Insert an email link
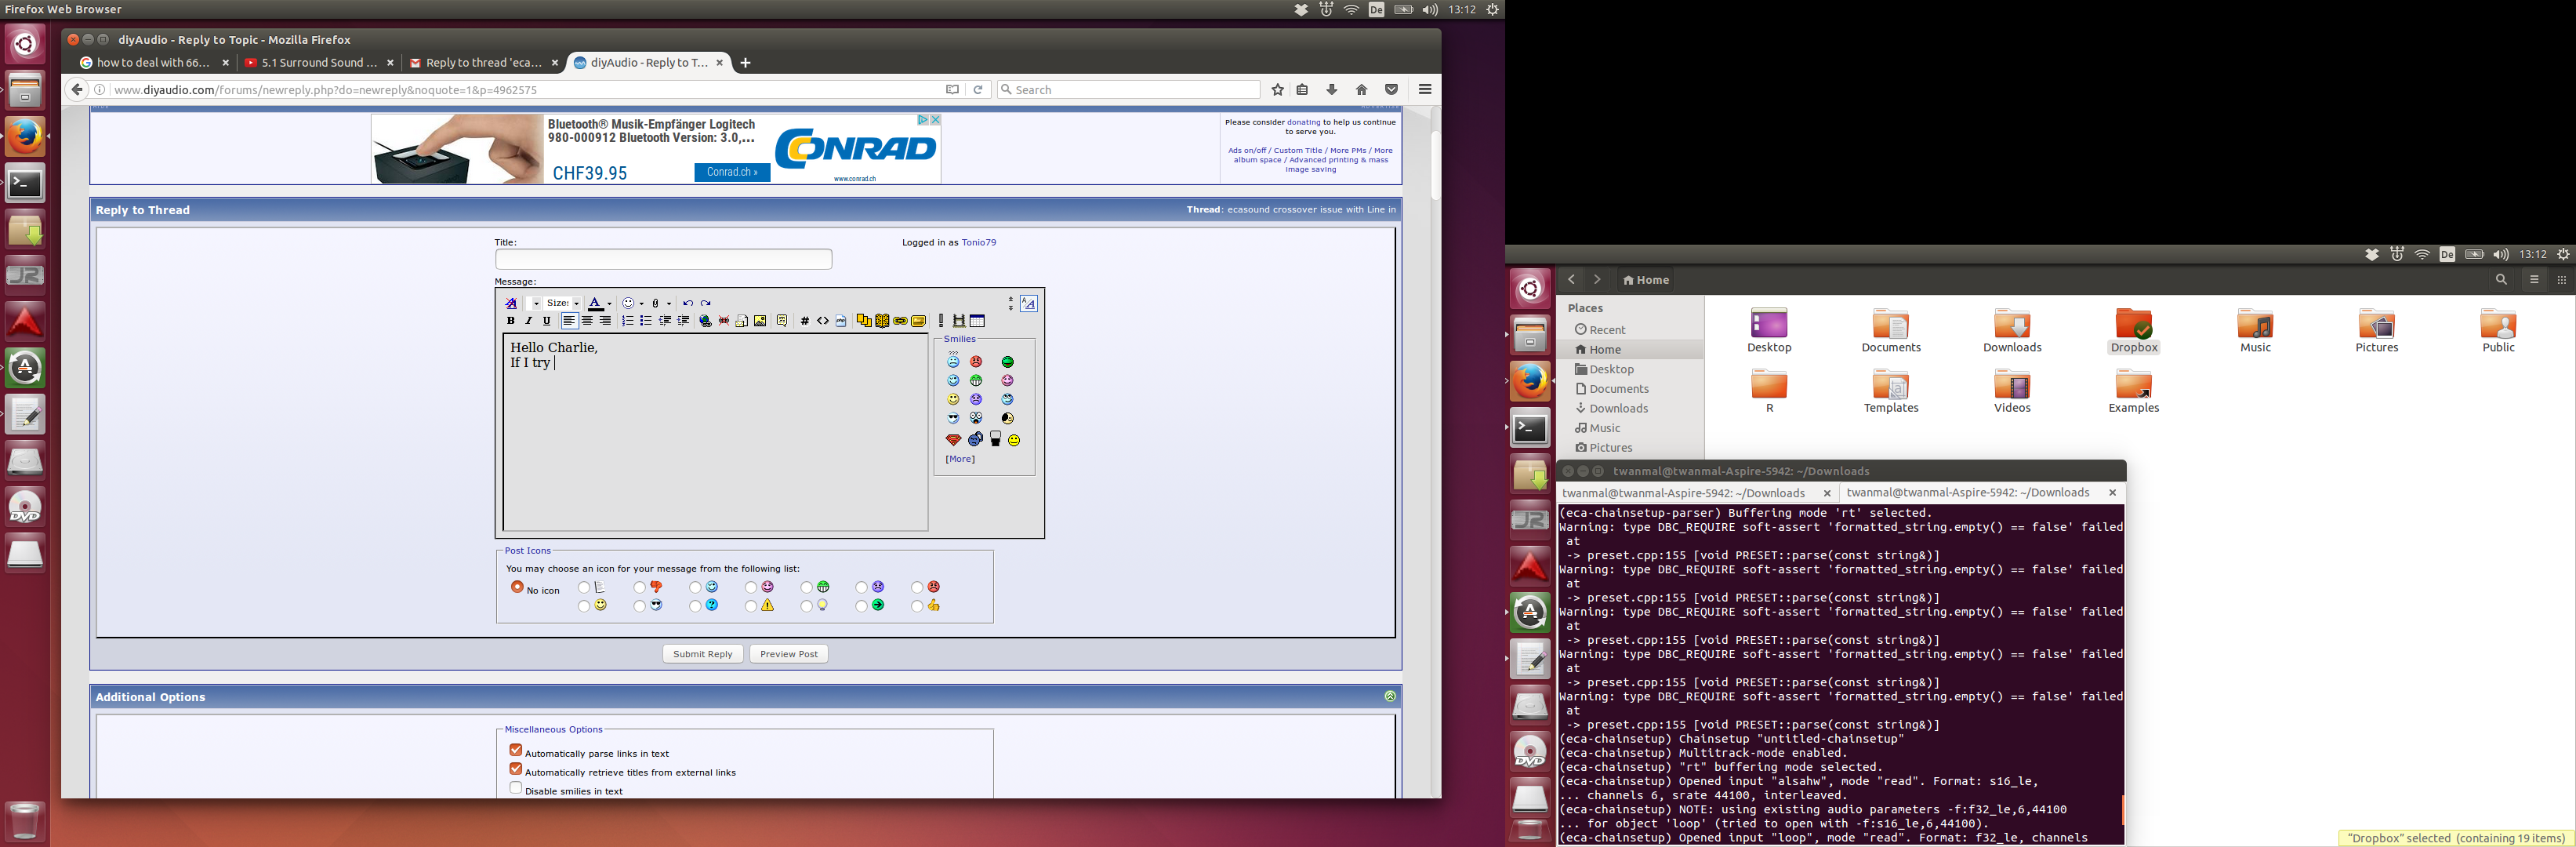Viewport: 2576px width, 847px height. pyautogui.click(x=742, y=321)
